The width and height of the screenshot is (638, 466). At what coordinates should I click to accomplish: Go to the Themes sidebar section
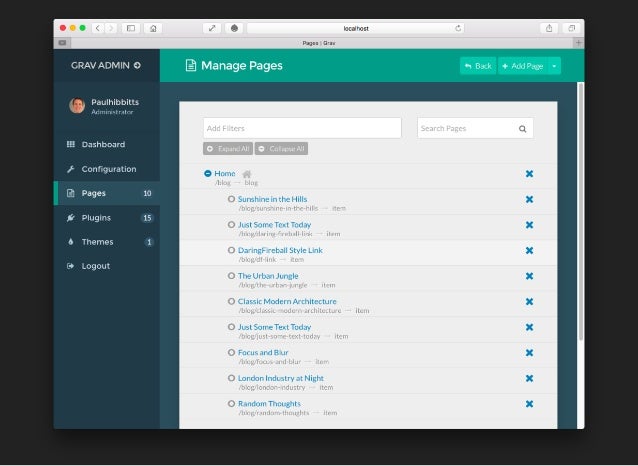pos(107,242)
